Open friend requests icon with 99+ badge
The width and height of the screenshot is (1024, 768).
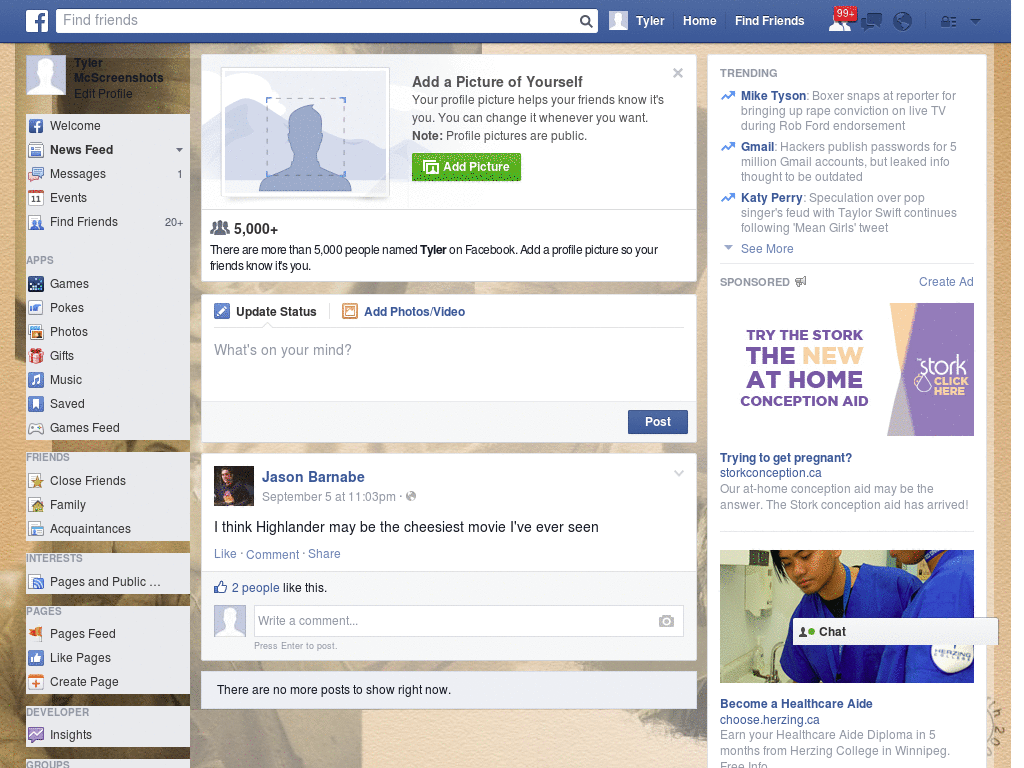tap(840, 21)
